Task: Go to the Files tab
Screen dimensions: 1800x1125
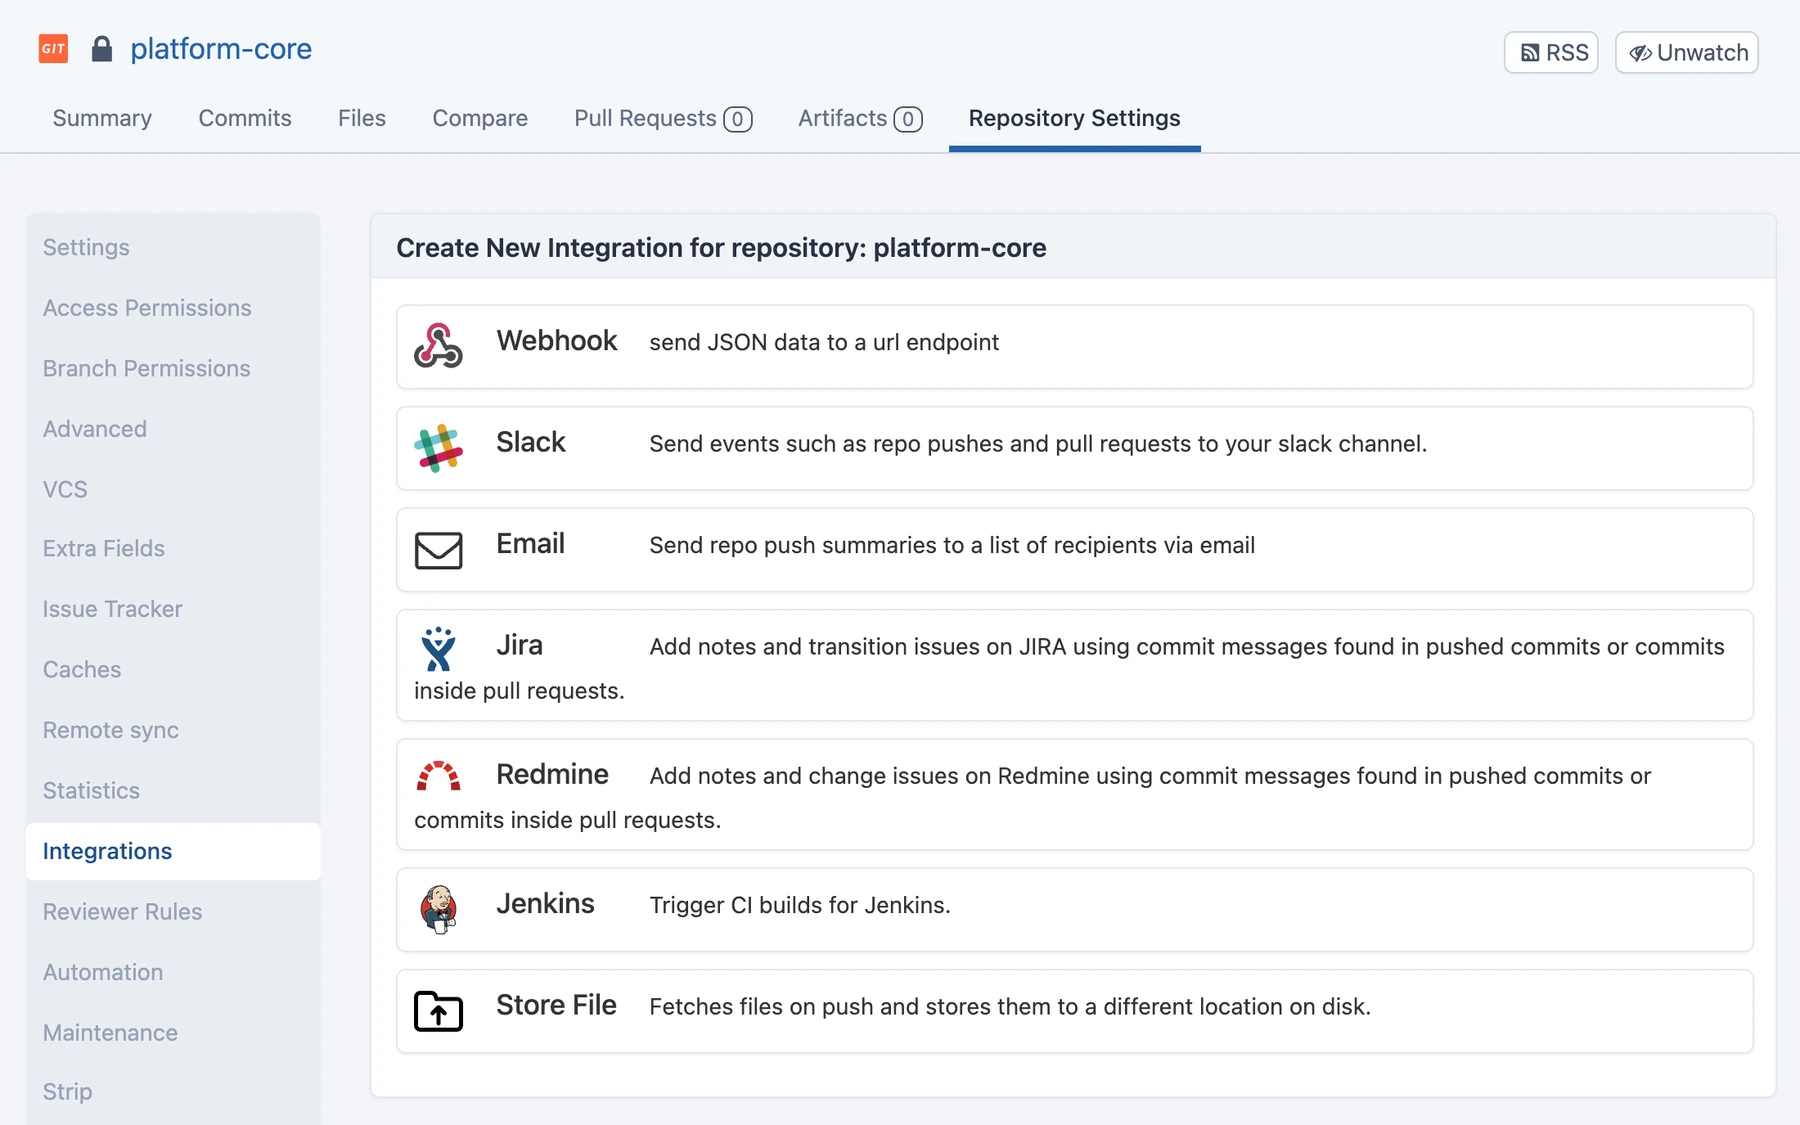Action: 362,118
